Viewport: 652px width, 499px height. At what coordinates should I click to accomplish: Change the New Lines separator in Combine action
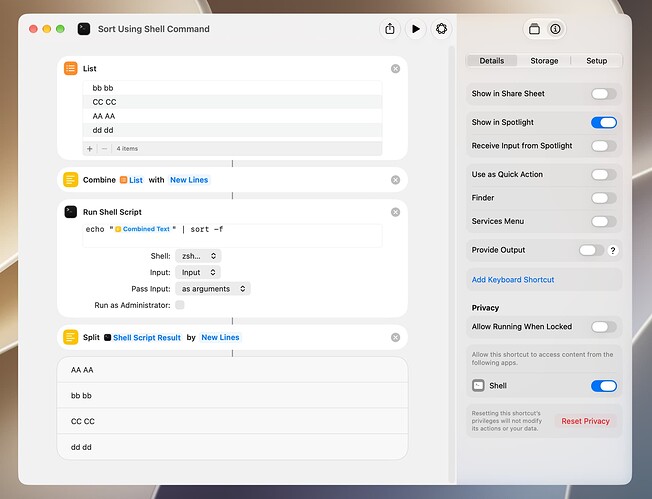click(x=189, y=180)
